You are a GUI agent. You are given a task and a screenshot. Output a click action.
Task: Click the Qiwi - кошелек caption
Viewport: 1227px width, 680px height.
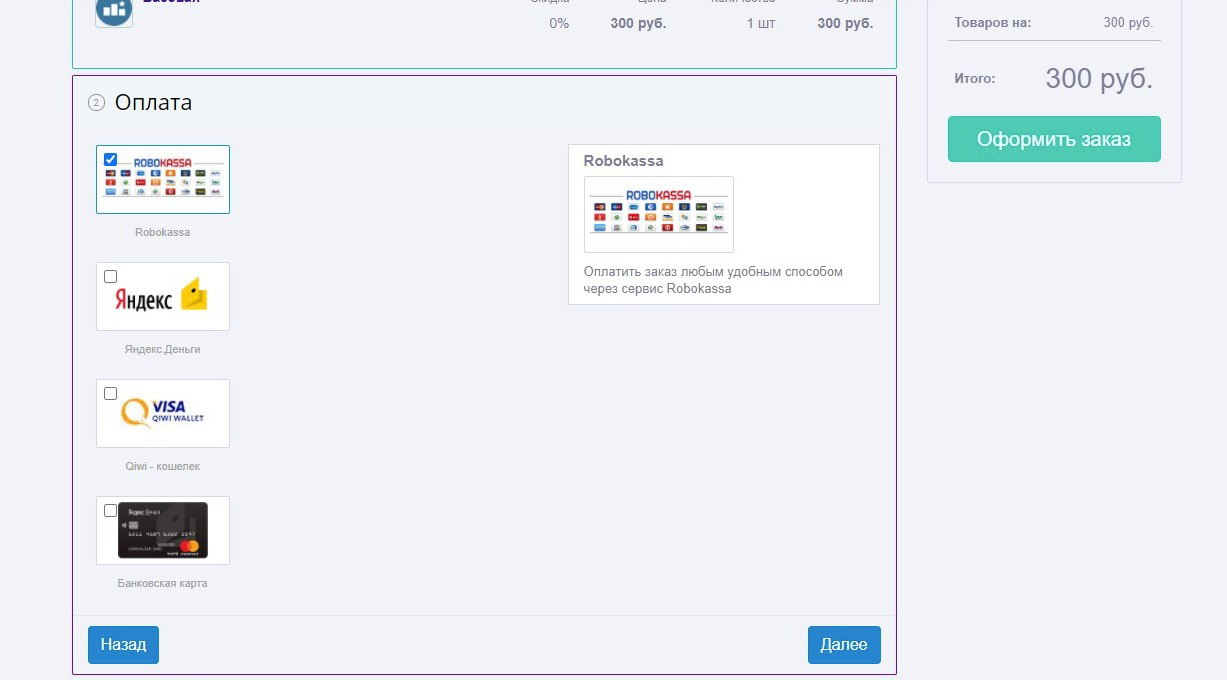pos(162,466)
